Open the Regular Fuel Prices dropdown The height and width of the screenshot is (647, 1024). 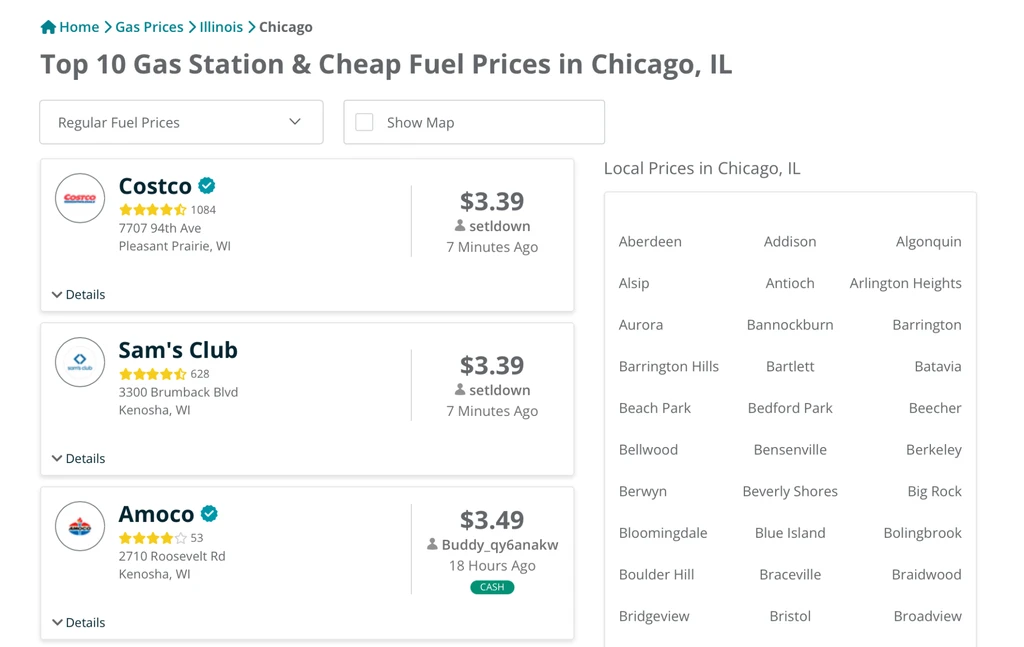[x=182, y=122]
